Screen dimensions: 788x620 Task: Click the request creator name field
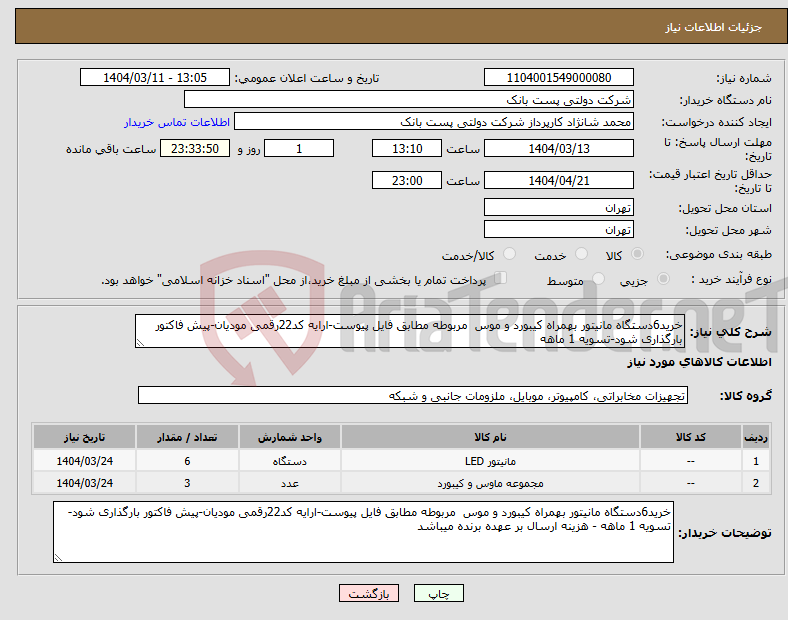[x=434, y=122]
